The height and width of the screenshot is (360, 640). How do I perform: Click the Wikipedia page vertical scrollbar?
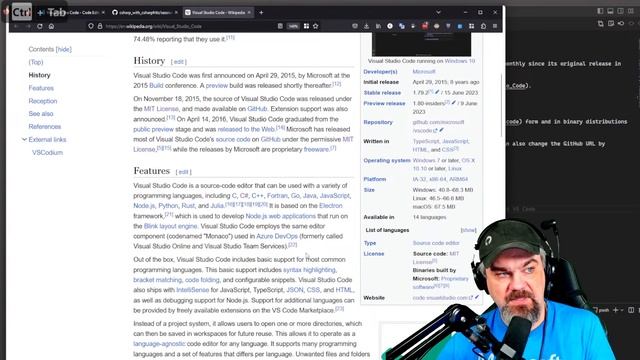coord(502,105)
